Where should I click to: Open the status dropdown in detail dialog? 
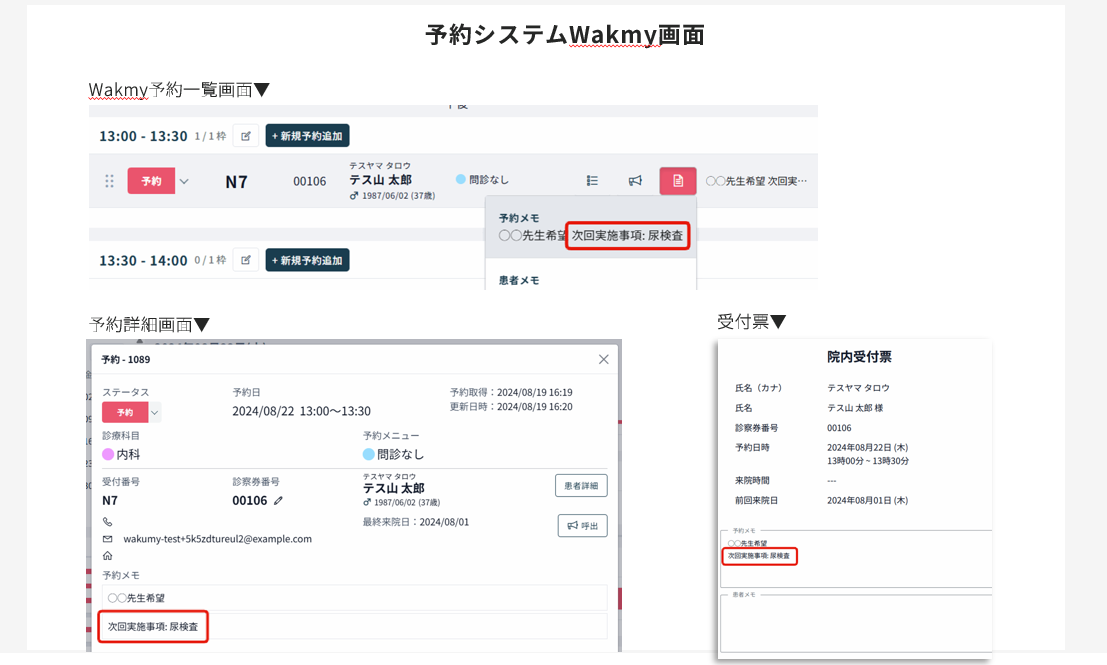click(155, 412)
